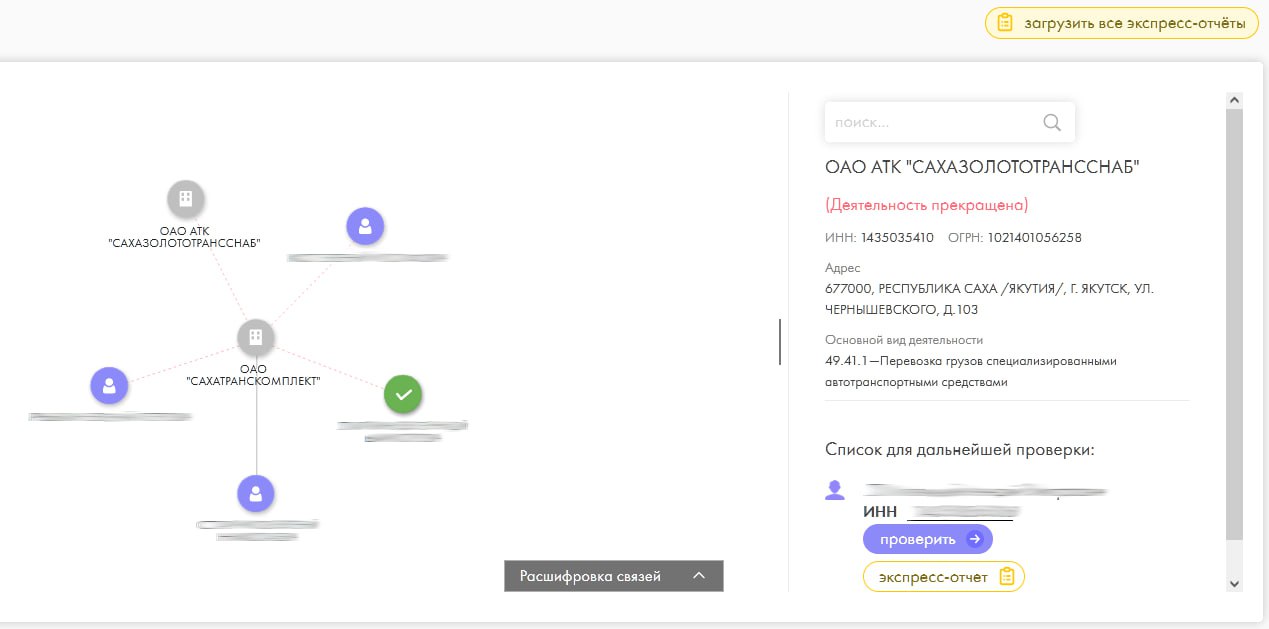
Task: Select the ОАО "САХАТРАНСКОМПЛЕКТ" building node icon
Action: point(256,337)
